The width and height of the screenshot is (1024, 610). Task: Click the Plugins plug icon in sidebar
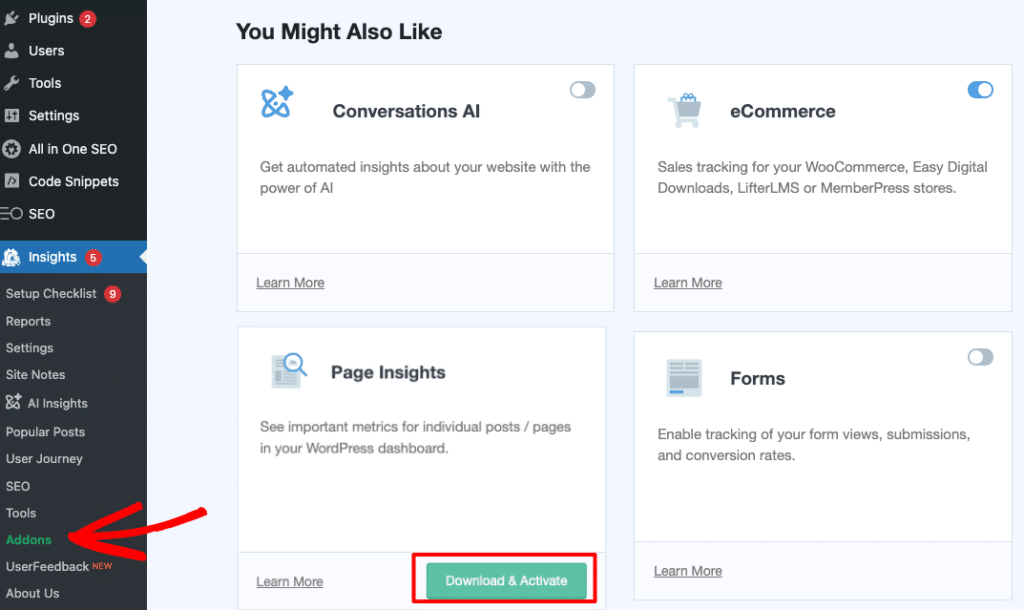[11, 18]
